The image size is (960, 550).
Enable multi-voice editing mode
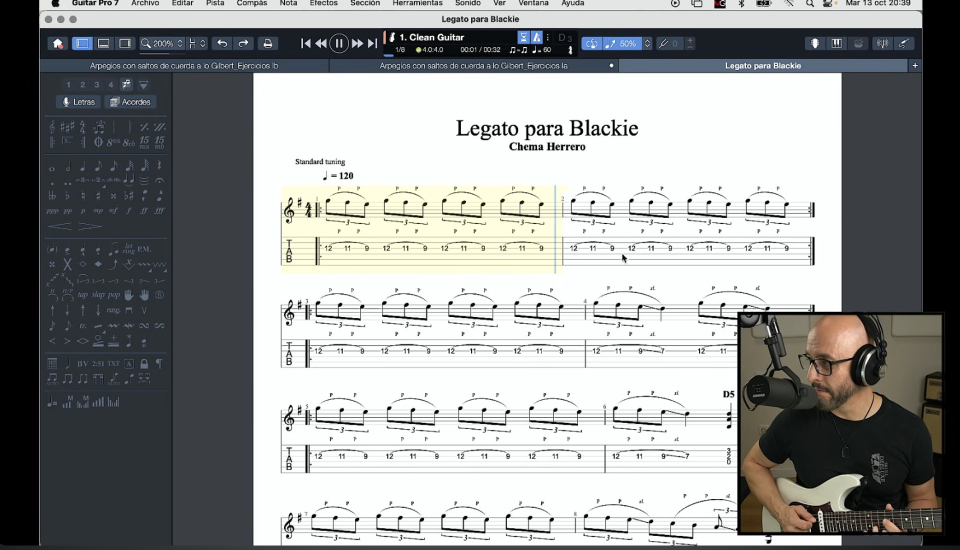tap(126, 85)
